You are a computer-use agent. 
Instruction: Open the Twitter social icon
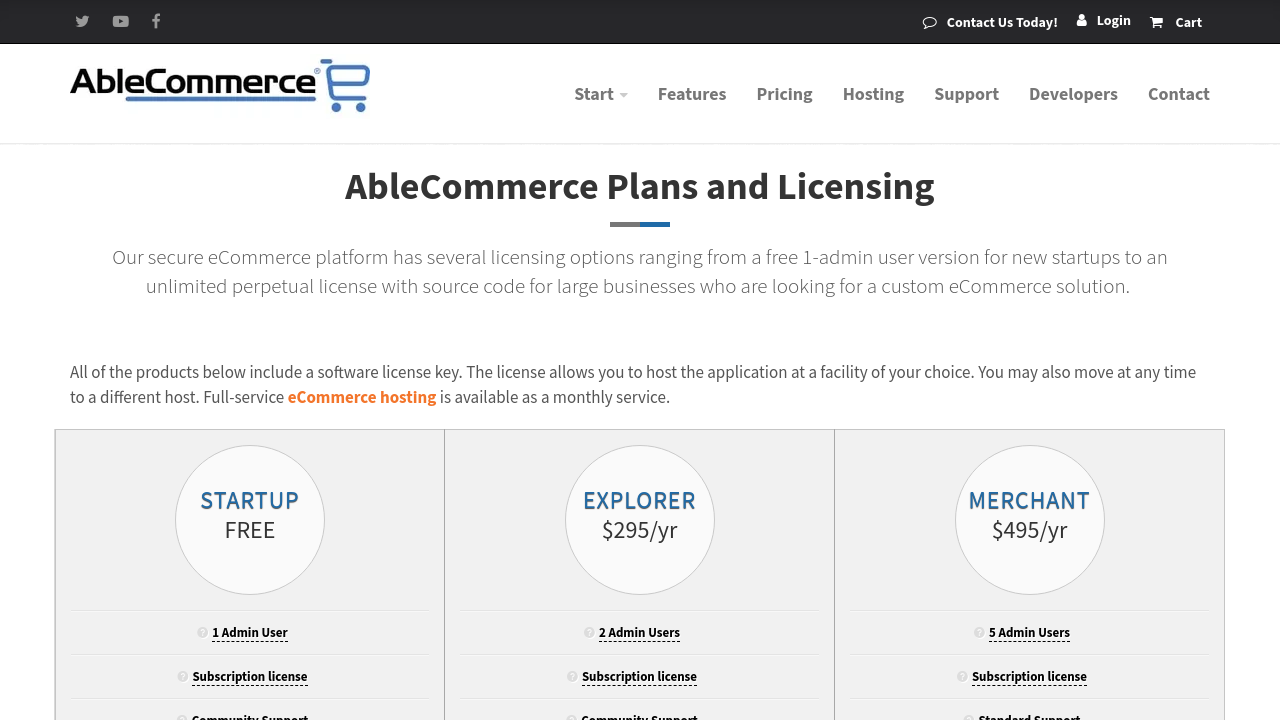(82, 21)
